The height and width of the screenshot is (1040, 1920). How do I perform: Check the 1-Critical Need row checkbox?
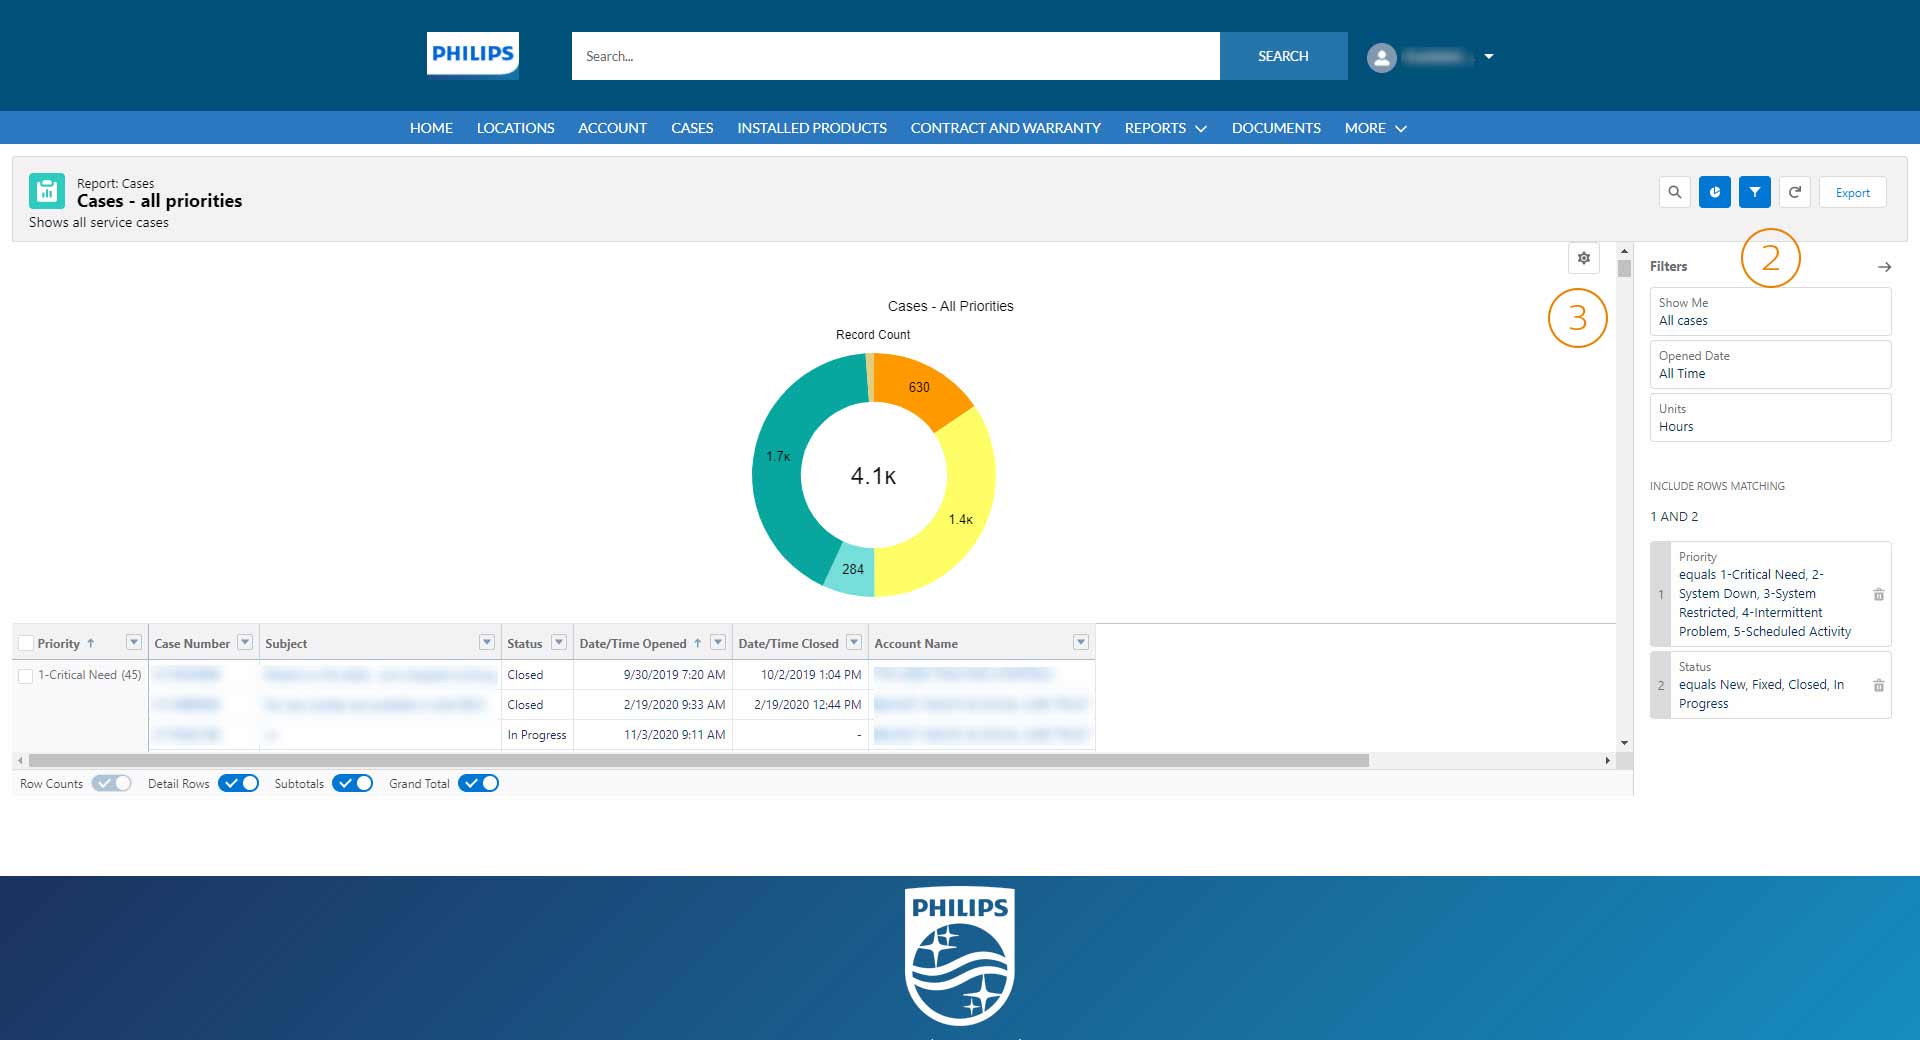click(x=26, y=676)
